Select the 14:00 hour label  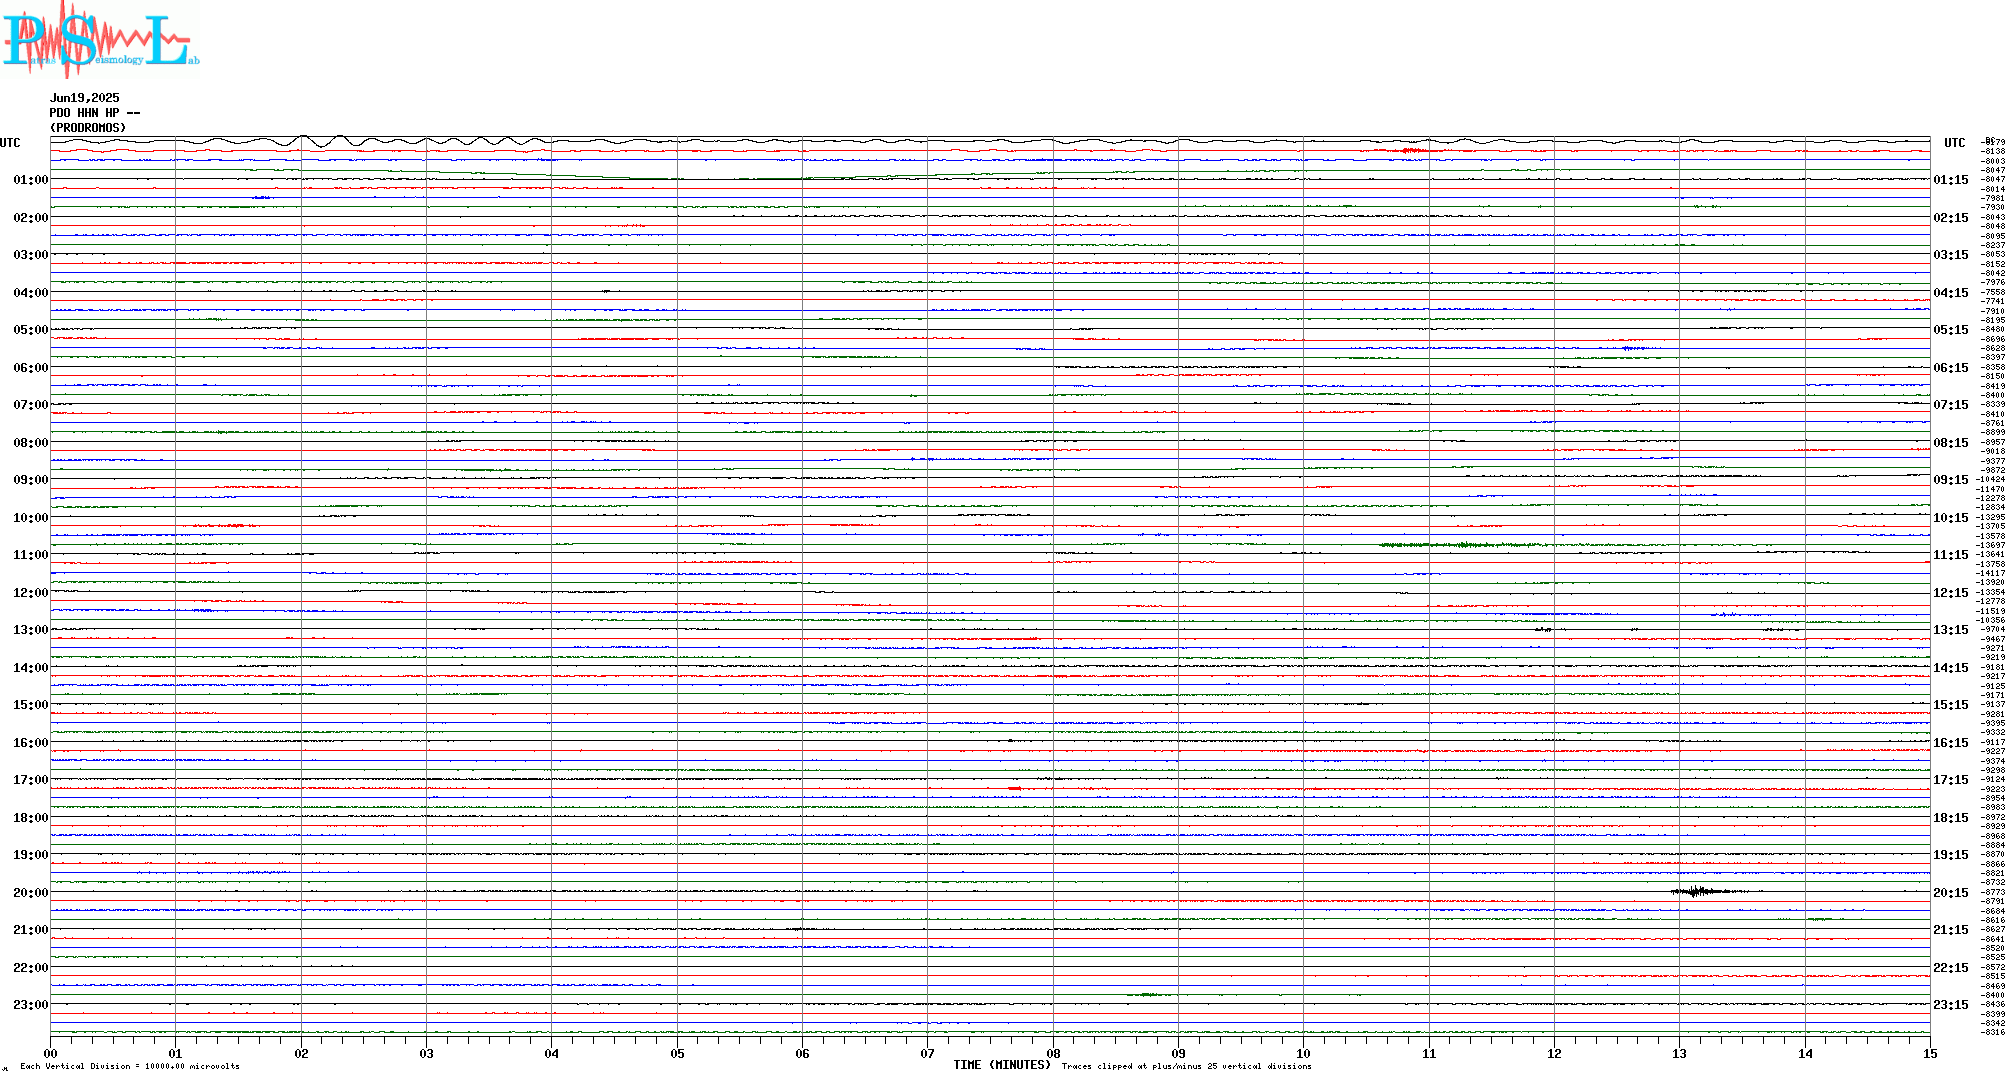(30, 668)
